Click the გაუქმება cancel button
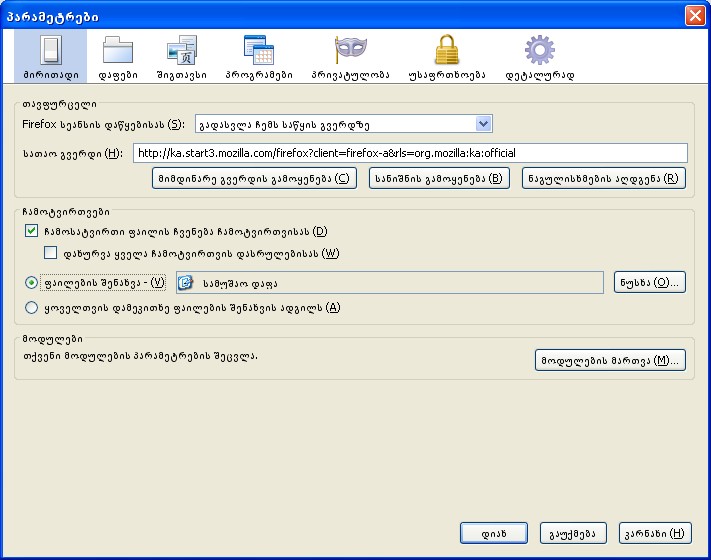The height and width of the screenshot is (560, 711). [x=573, y=533]
